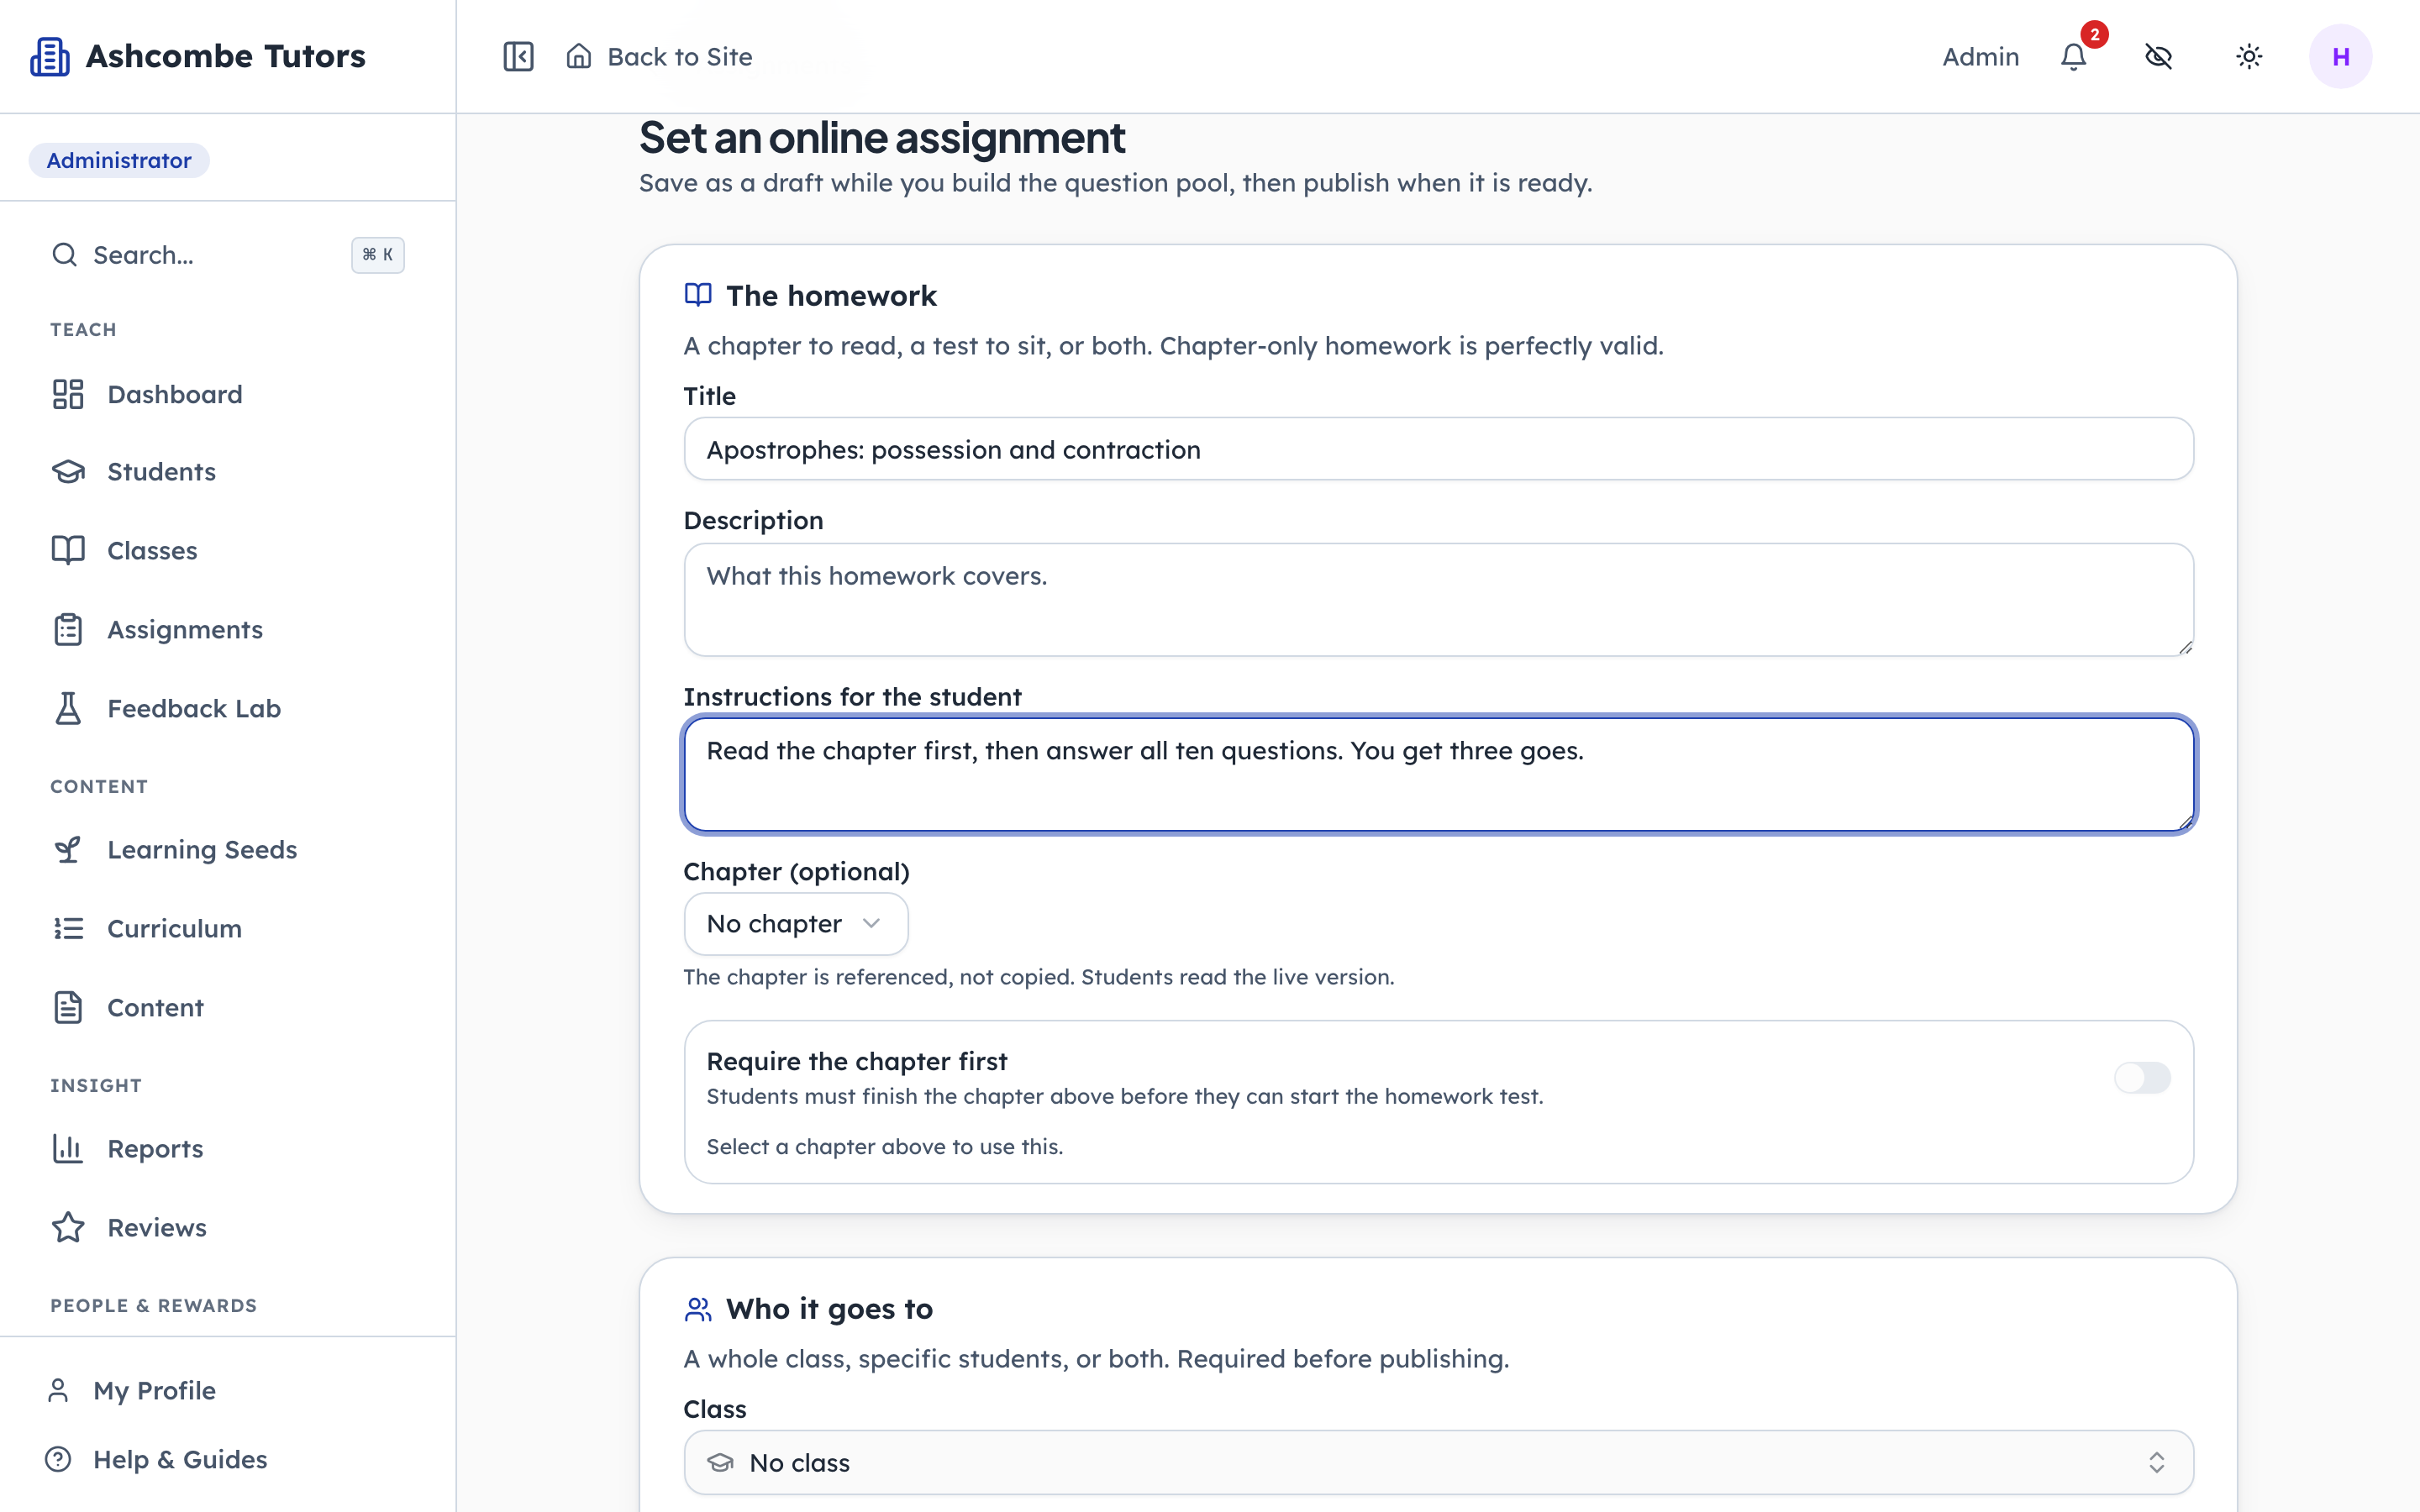Click the red notification count badge

(x=2094, y=34)
